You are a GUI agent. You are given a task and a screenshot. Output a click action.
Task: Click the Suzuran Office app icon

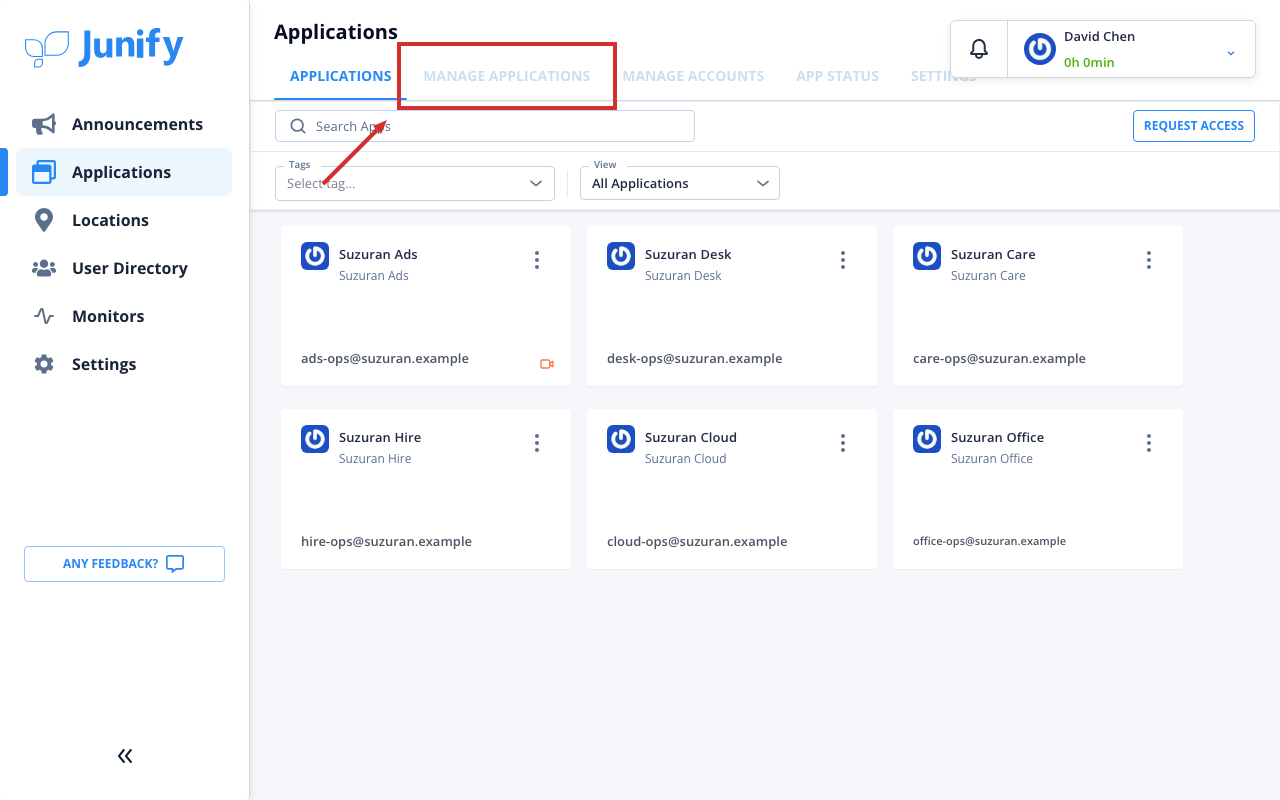(927, 439)
